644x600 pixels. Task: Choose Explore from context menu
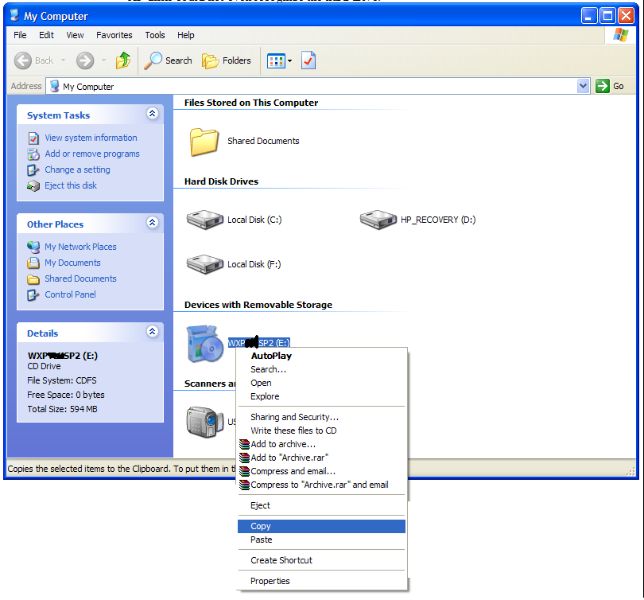[x=322, y=397]
